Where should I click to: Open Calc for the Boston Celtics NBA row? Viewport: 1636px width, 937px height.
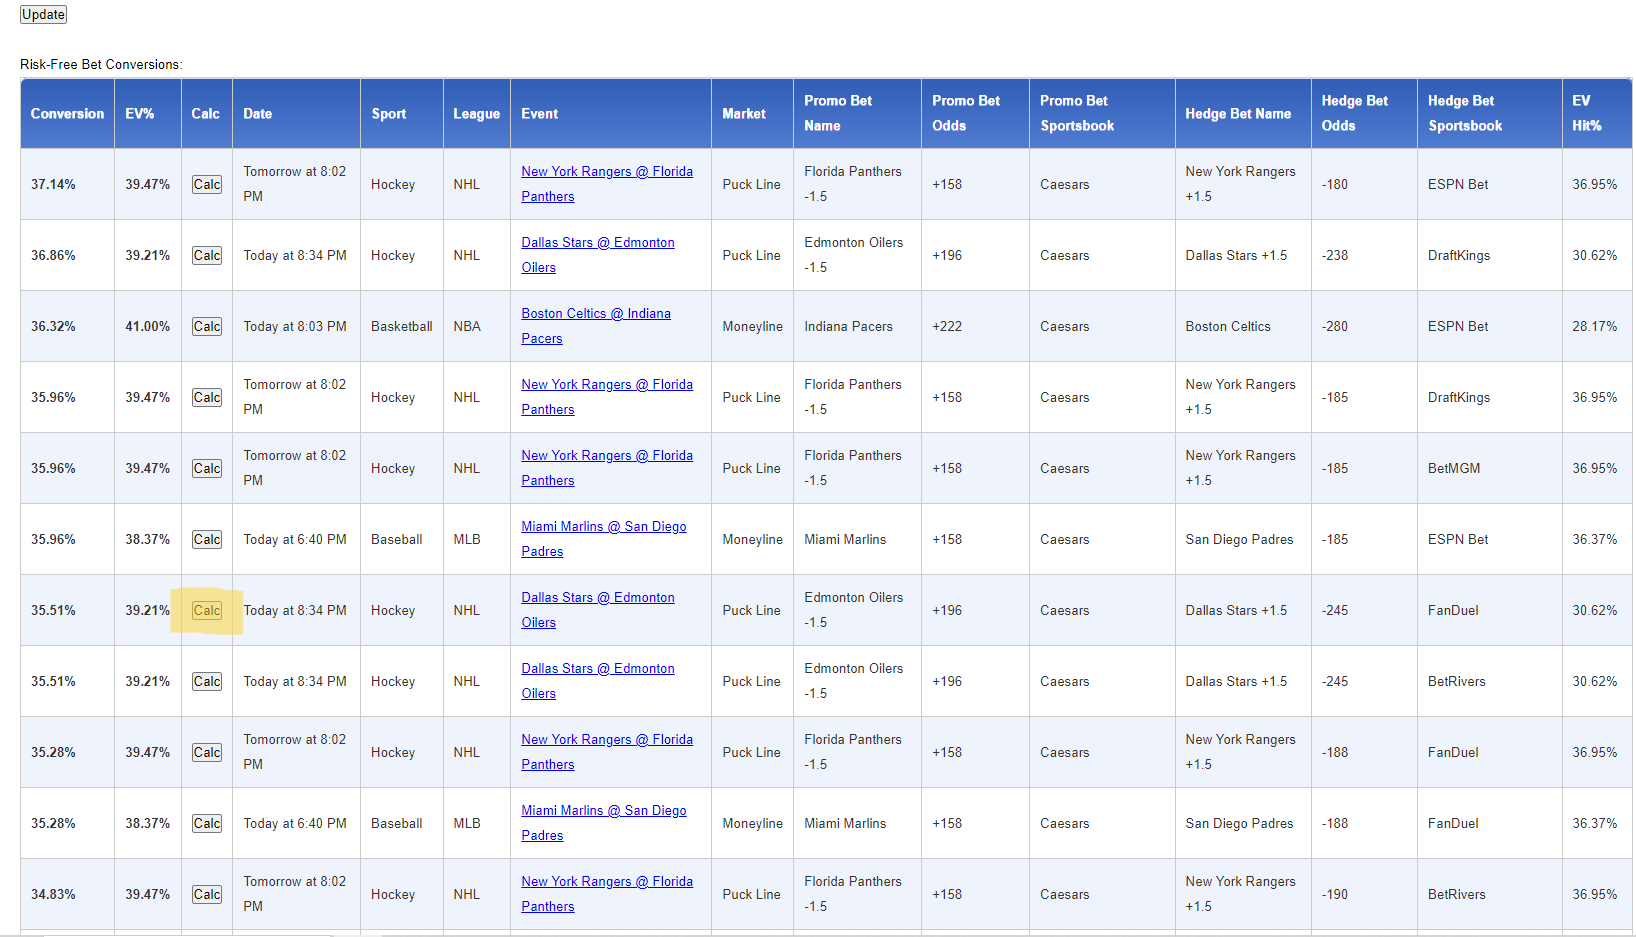click(207, 326)
